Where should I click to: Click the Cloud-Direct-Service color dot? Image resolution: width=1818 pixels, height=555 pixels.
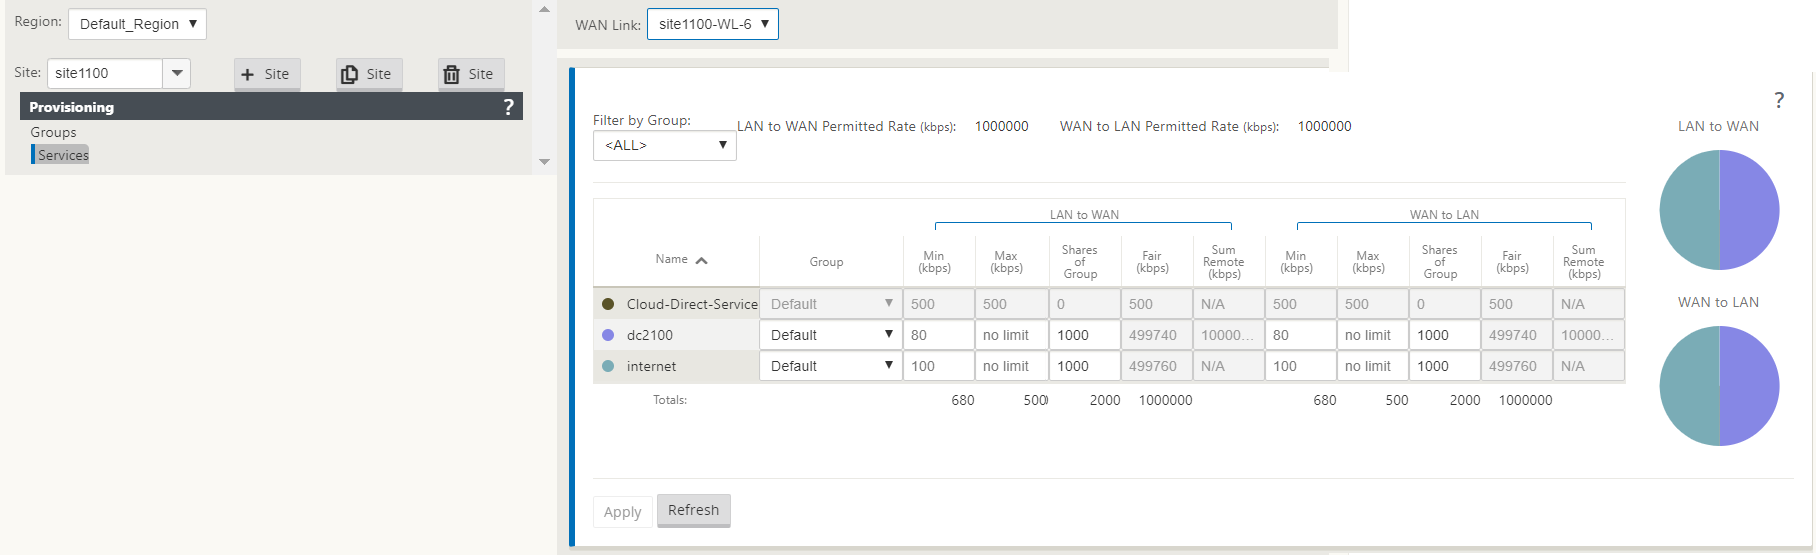tap(608, 304)
